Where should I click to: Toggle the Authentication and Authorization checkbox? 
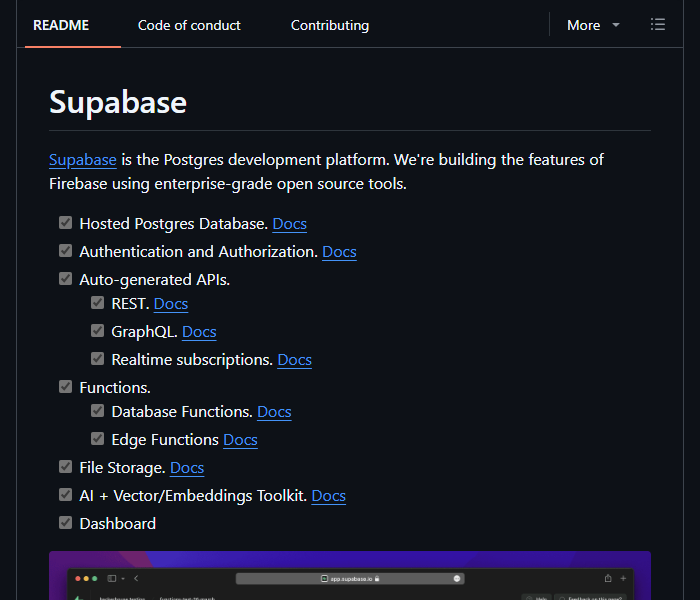click(x=66, y=251)
